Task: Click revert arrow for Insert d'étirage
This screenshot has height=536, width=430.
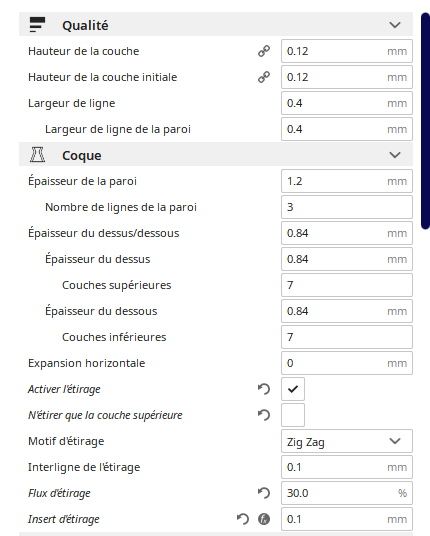Action: pyautogui.click(x=242, y=519)
